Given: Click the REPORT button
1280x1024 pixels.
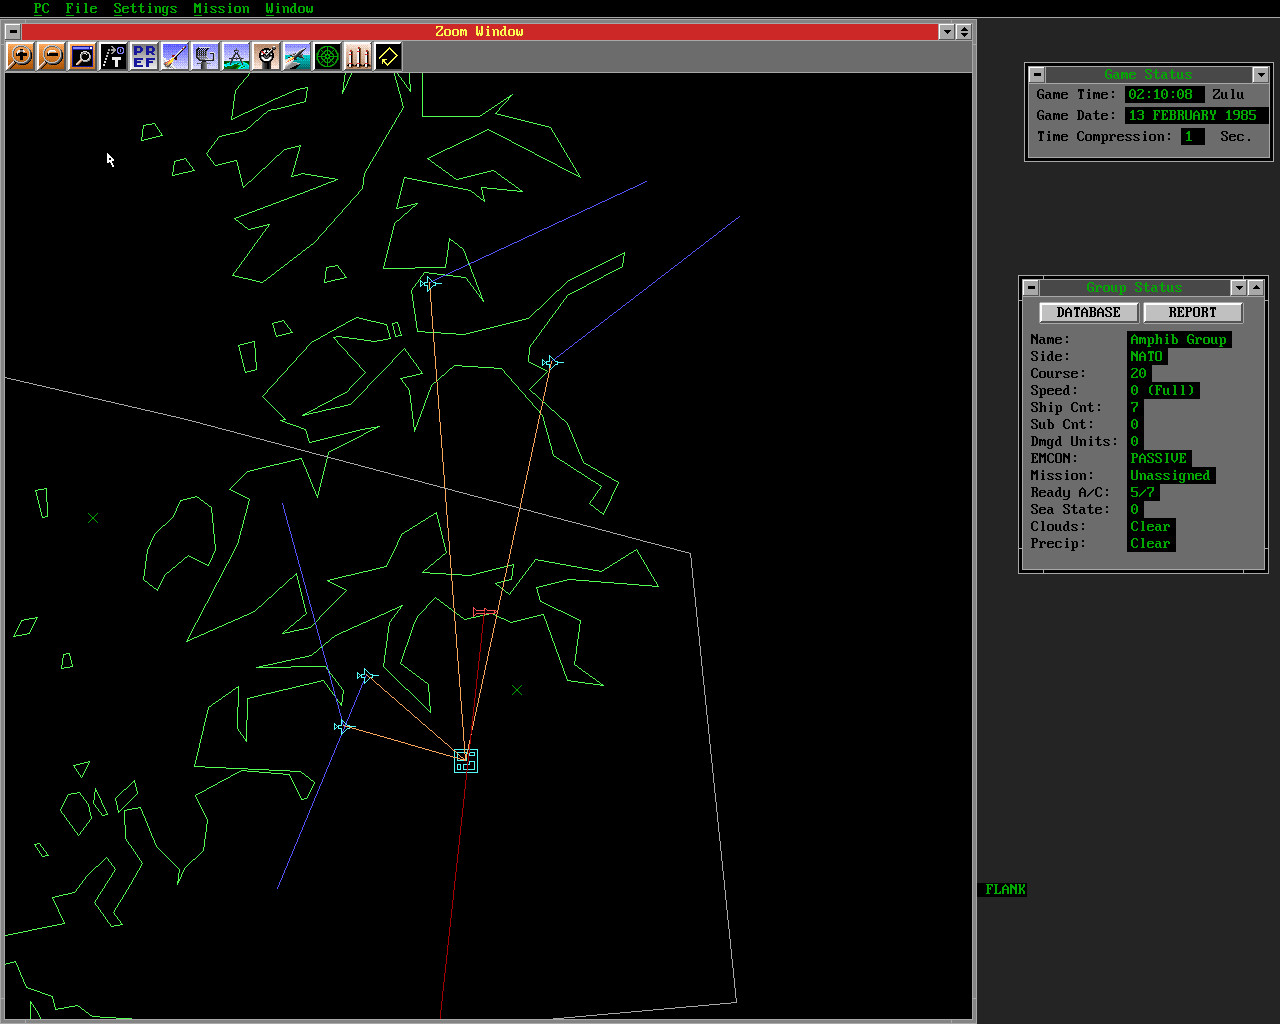Looking at the screenshot, I should pos(1192,313).
